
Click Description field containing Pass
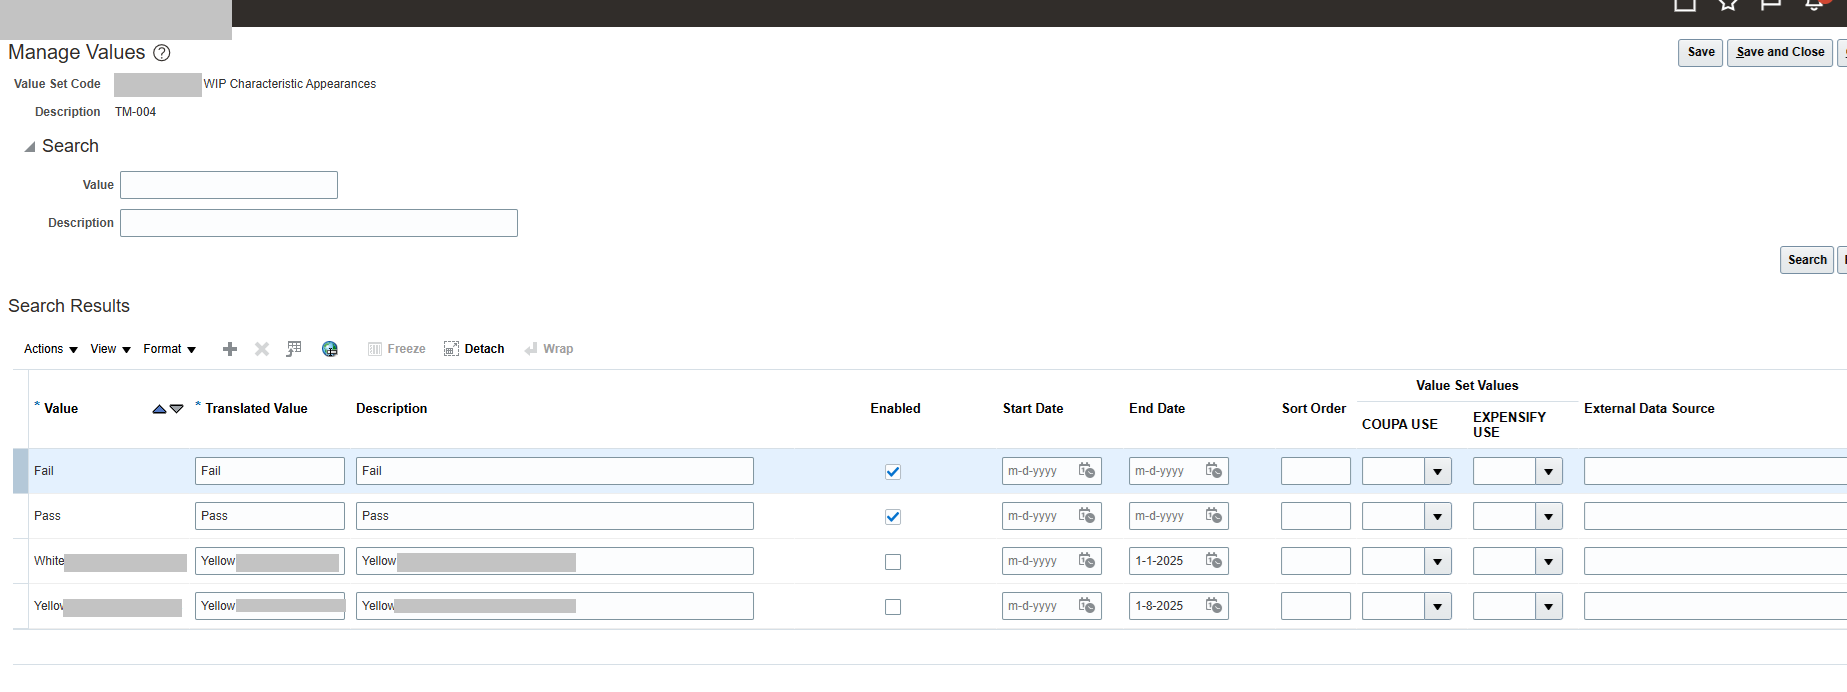click(x=555, y=516)
